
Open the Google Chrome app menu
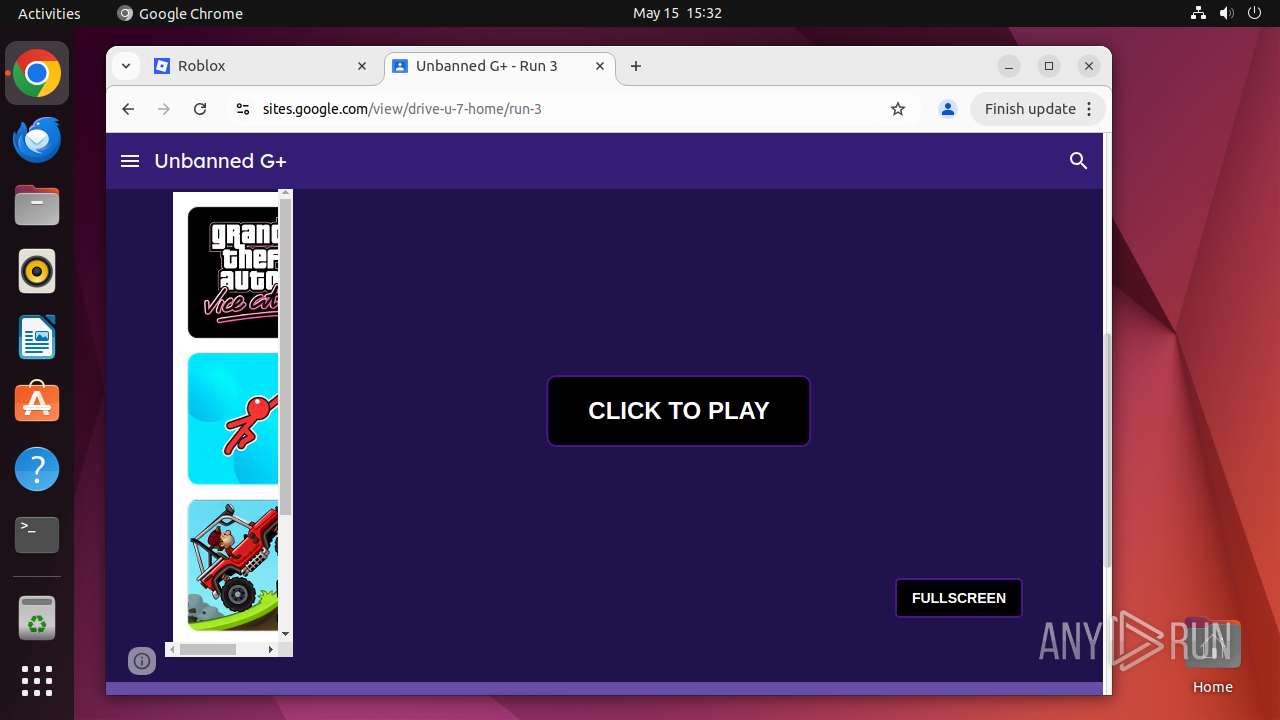point(180,13)
